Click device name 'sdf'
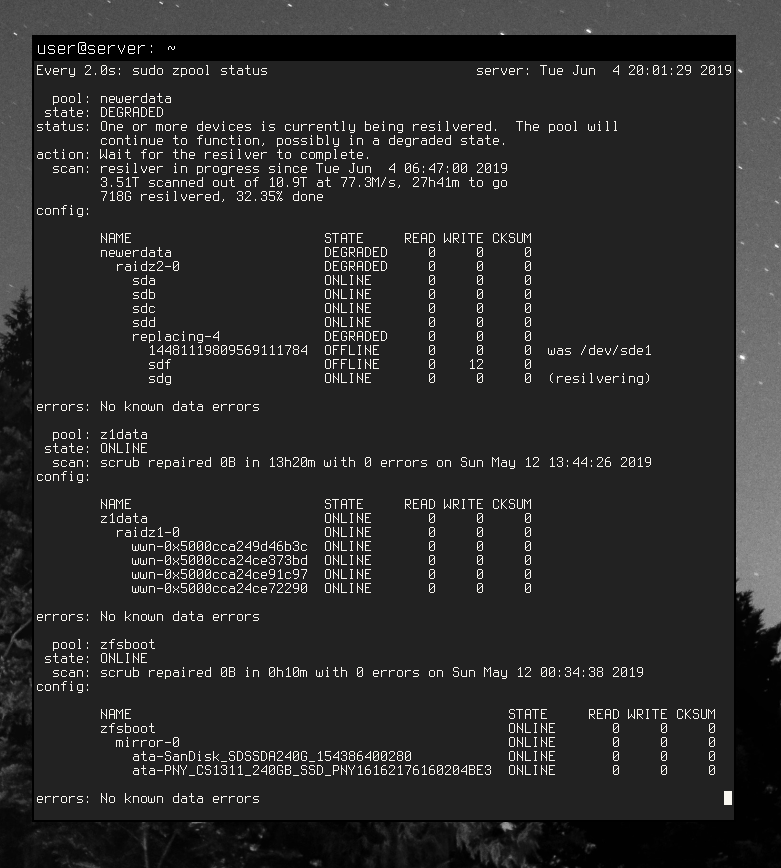This screenshot has height=868, width=781. point(159,364)
